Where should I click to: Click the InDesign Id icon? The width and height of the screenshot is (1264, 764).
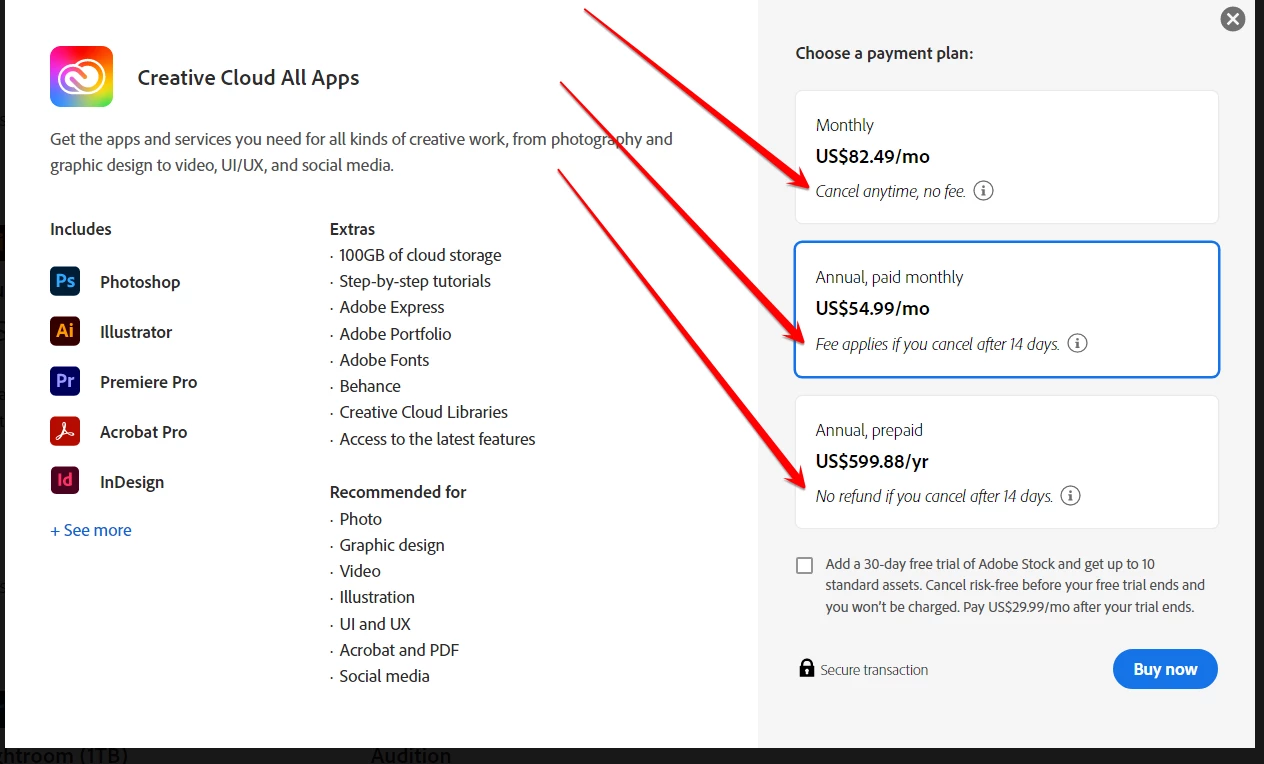(x=65, y=481)
